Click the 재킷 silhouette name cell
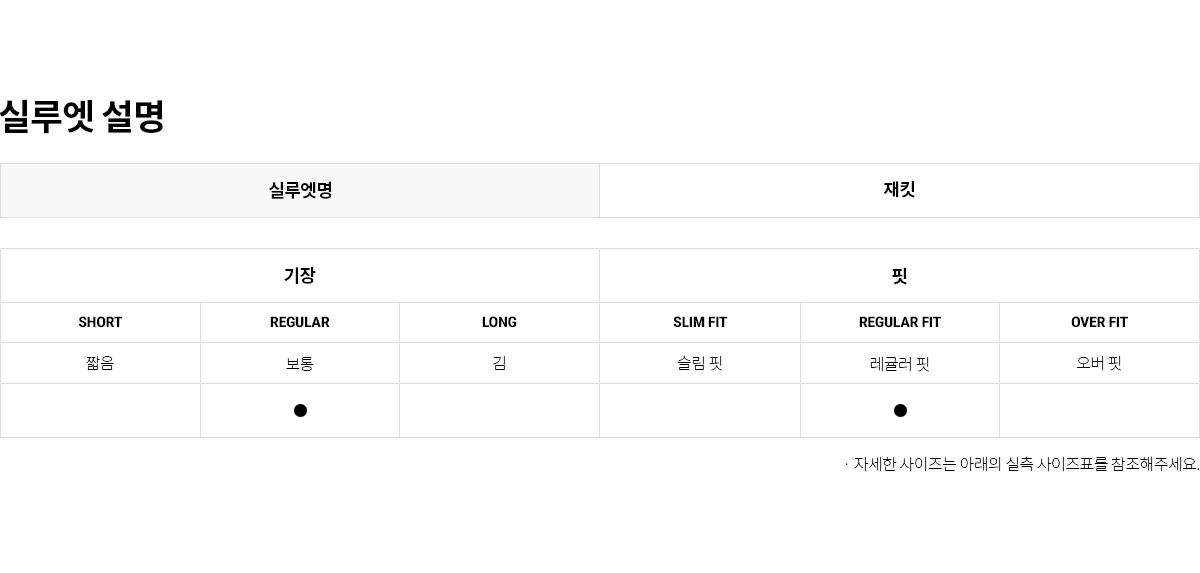 (x=899, y=190)
